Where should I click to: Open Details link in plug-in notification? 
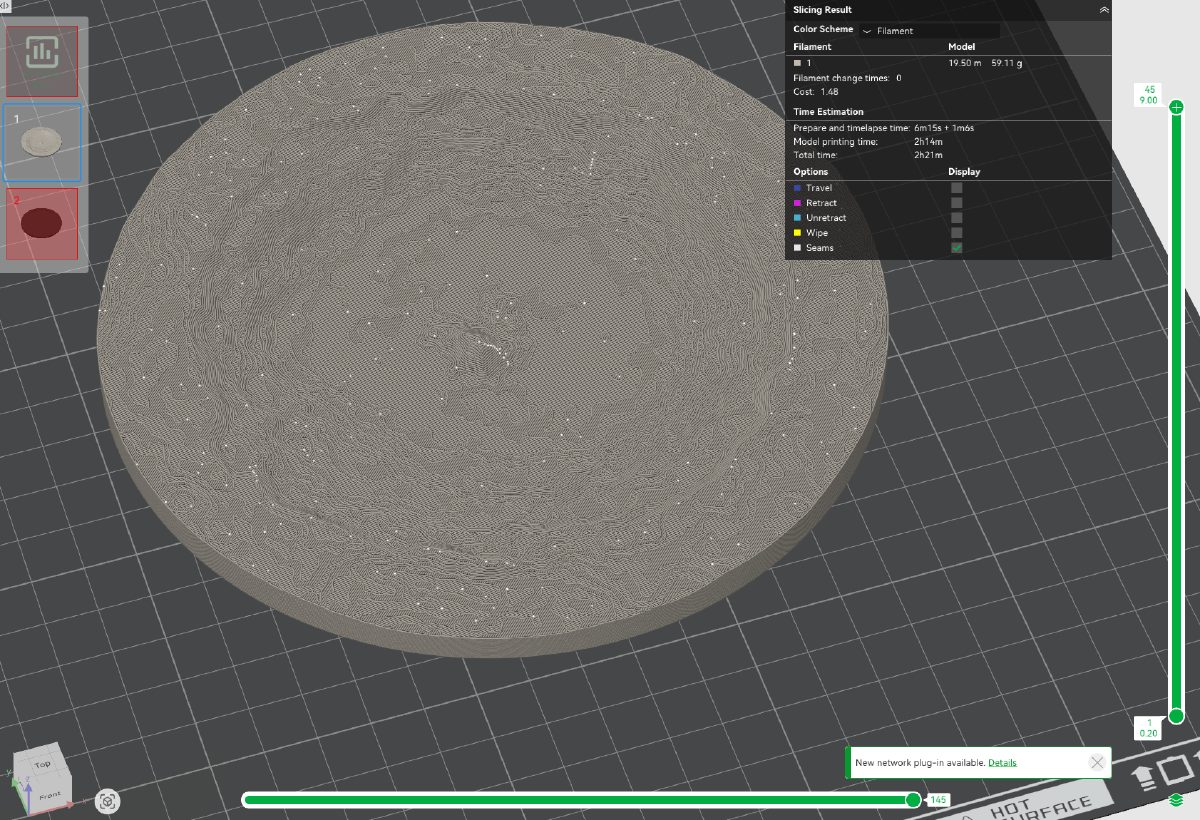[1002, 762]
